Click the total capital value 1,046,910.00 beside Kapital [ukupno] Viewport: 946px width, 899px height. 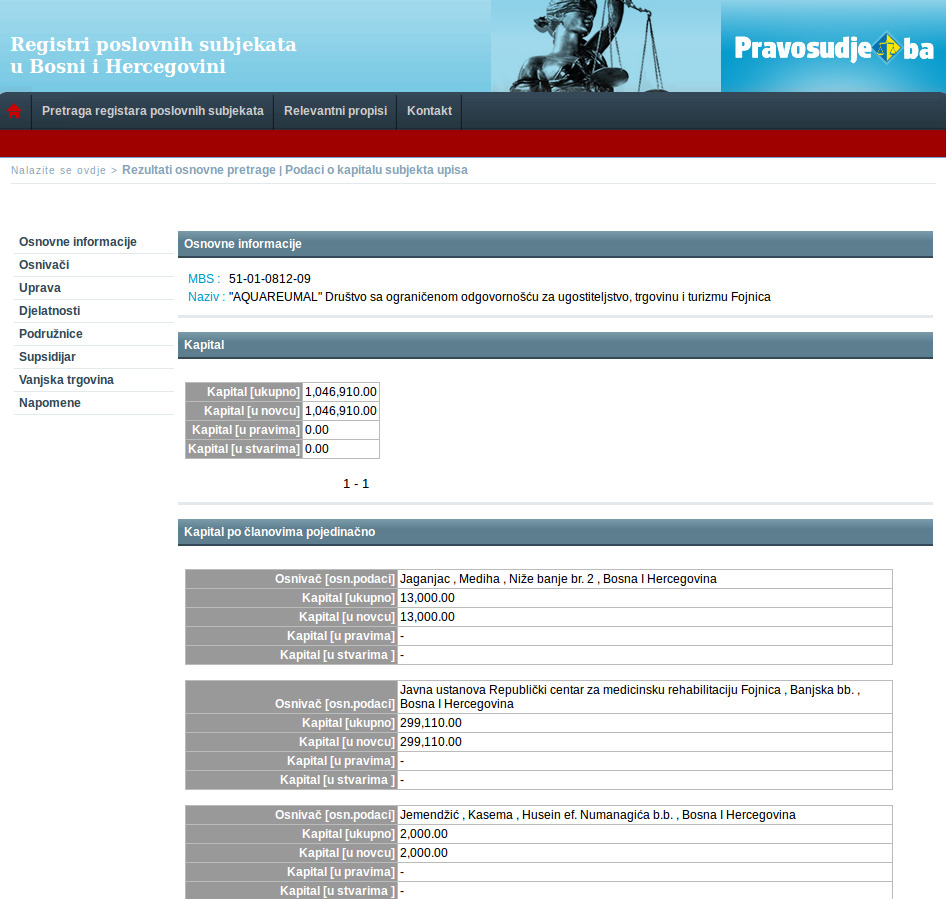(340, 392)
